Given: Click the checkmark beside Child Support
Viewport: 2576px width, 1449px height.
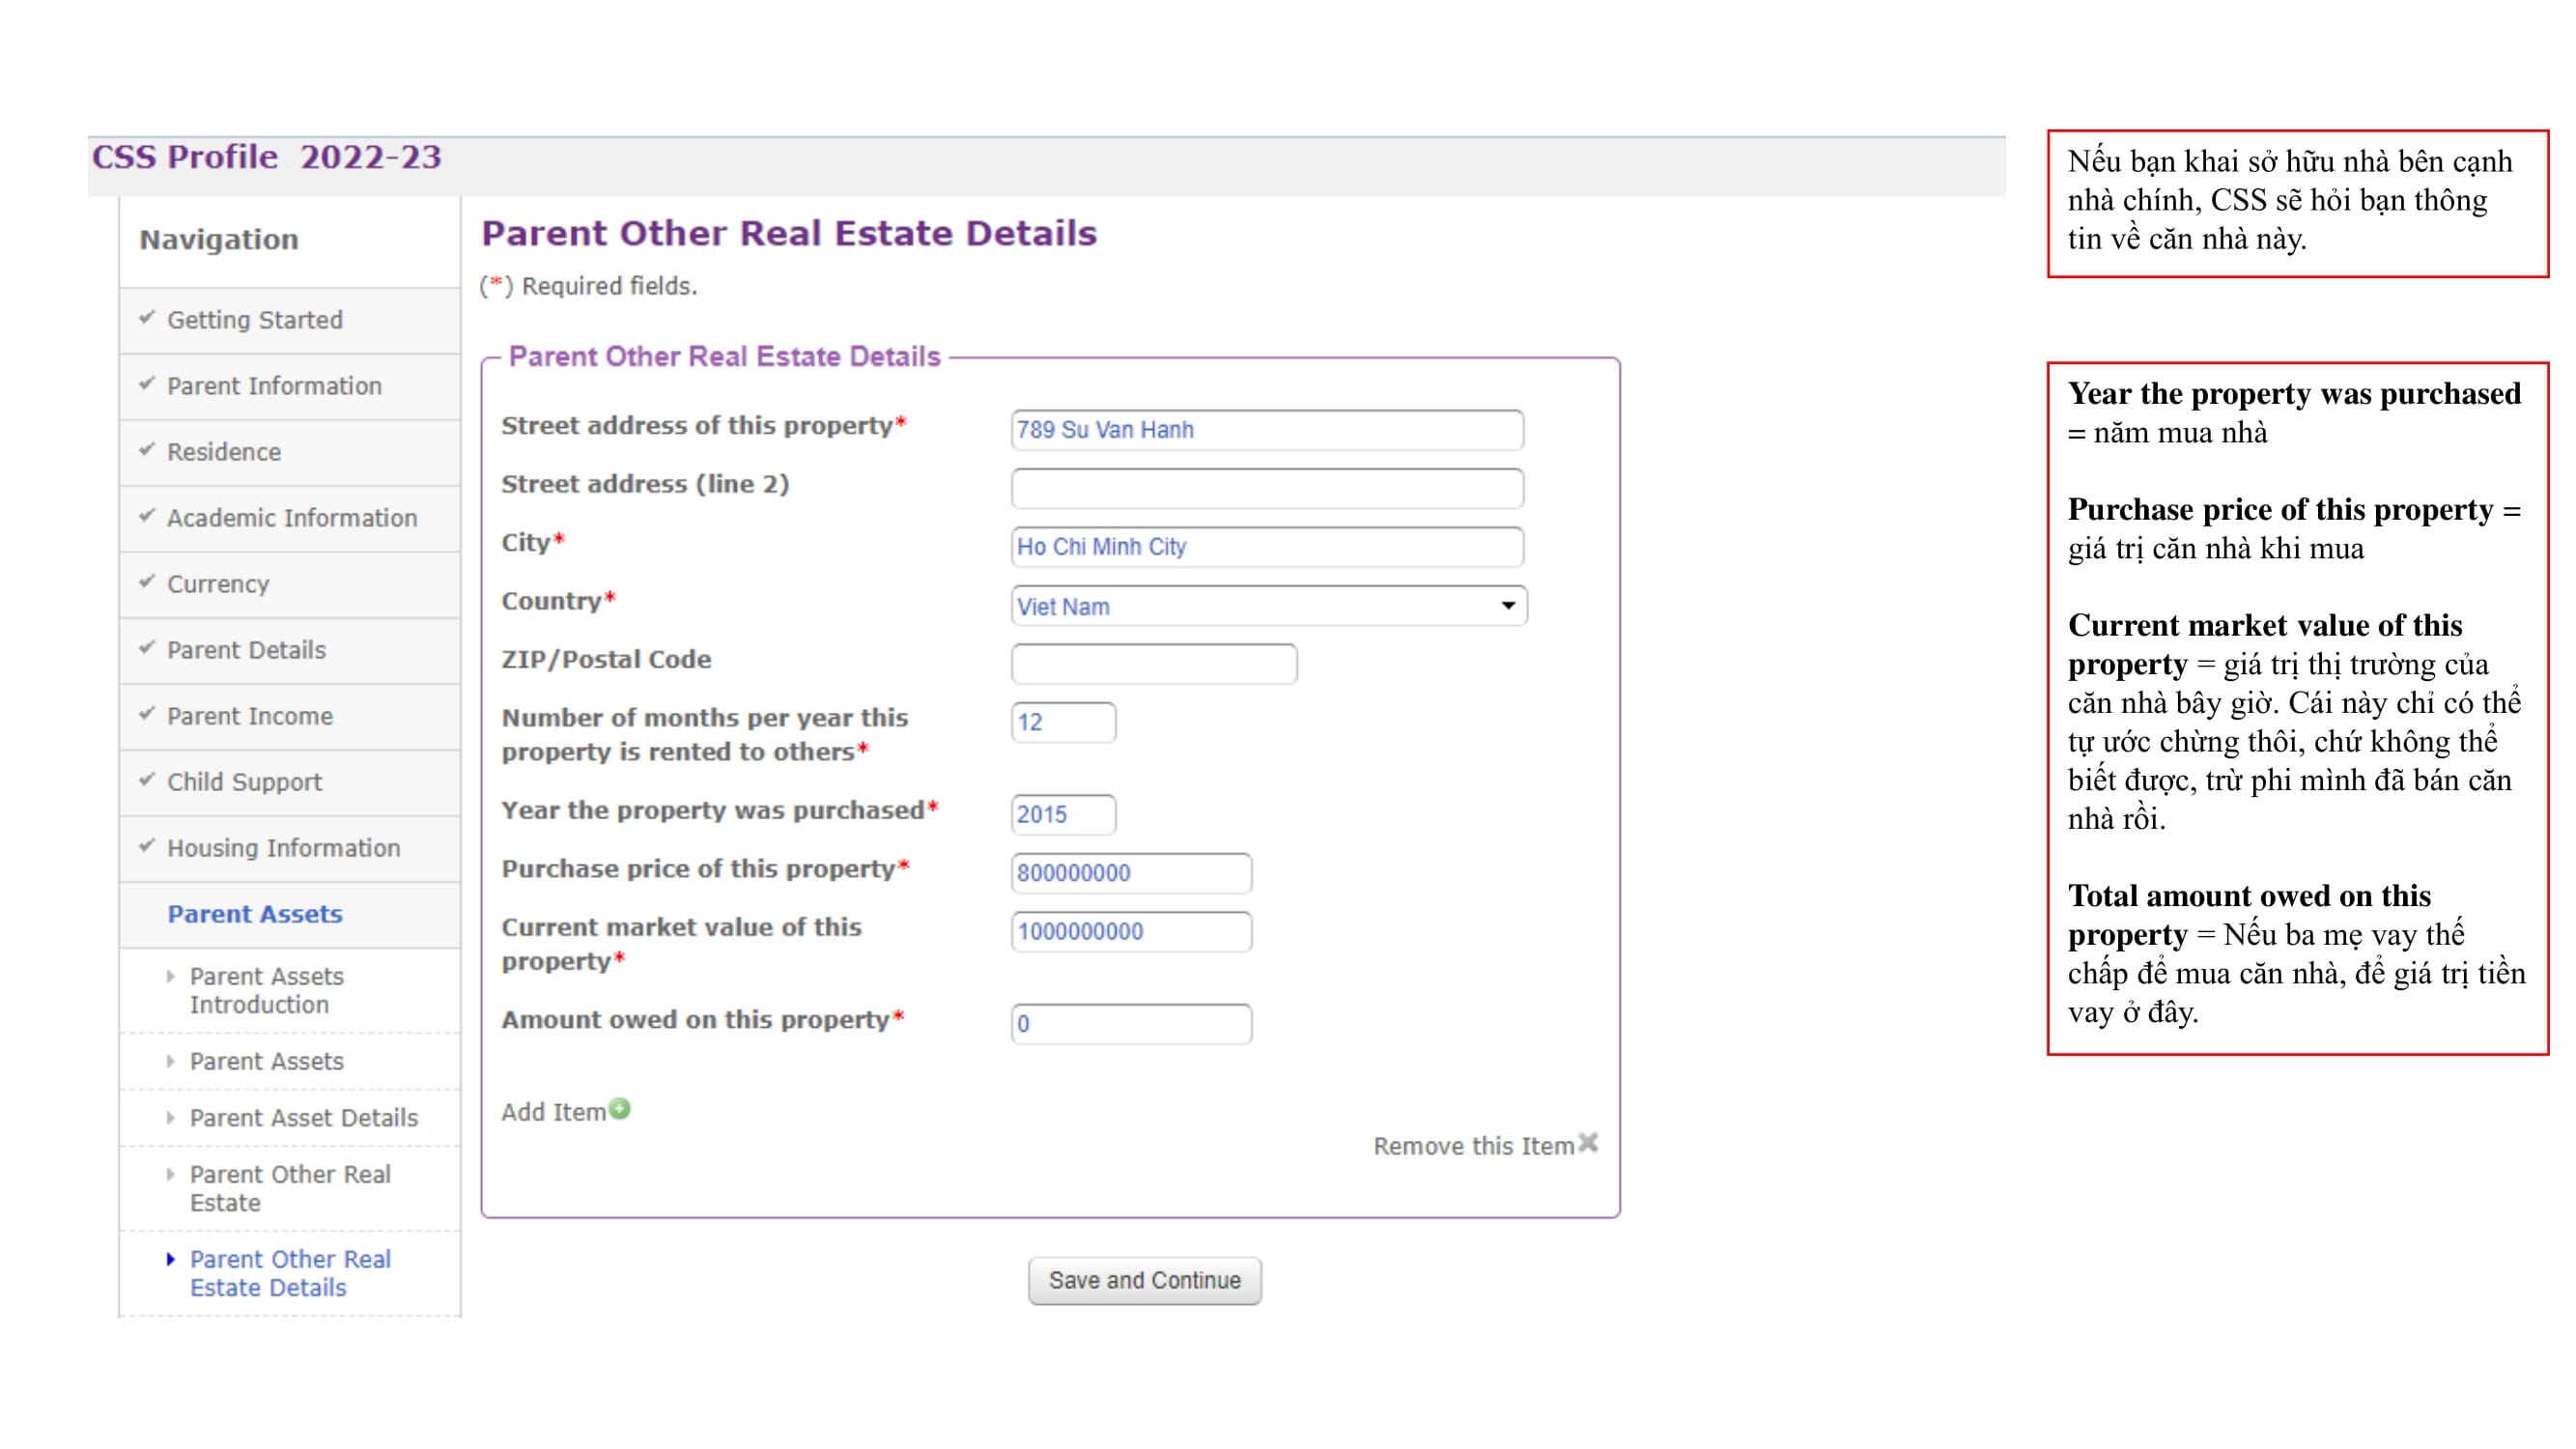Looking at the screenshot, I should (148, 782).
